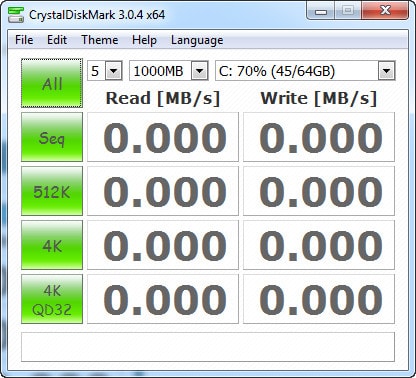Click the Seq write result value
416x378 pixels.
point(319,137)
